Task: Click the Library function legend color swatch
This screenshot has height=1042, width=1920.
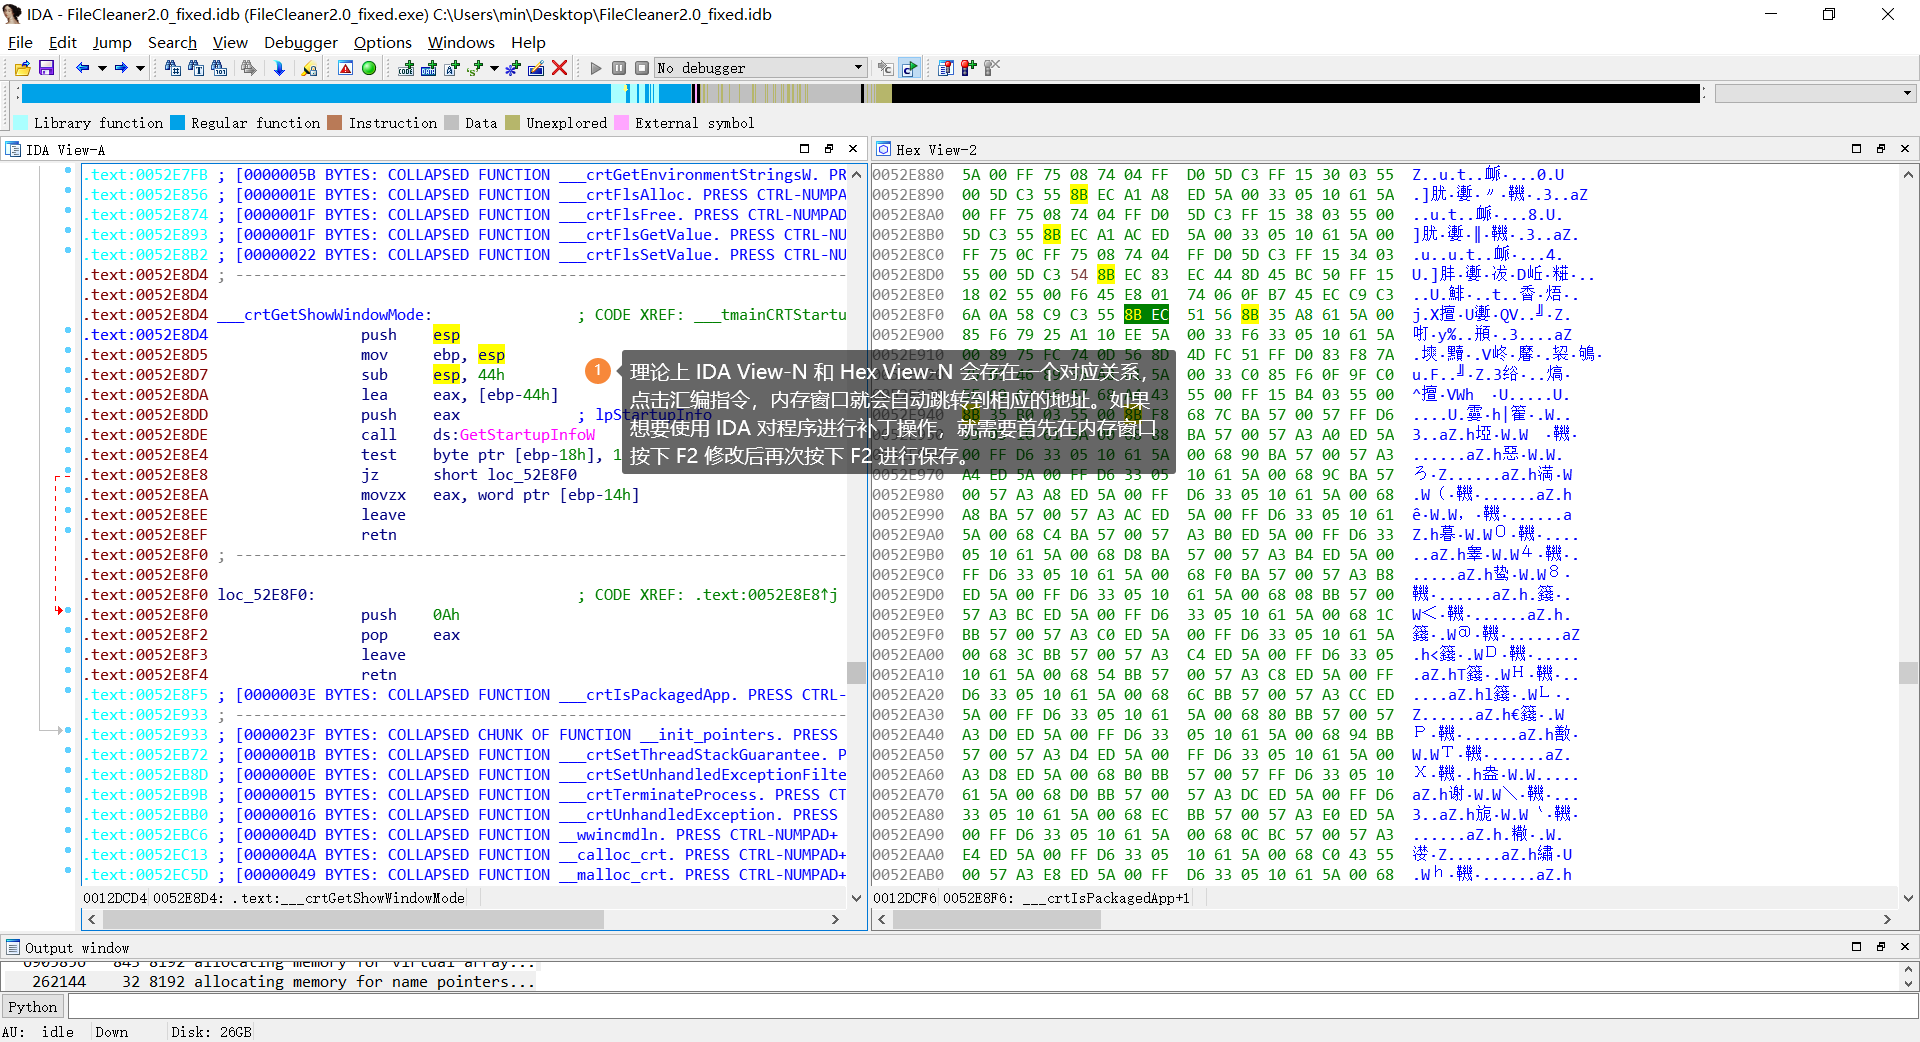Action: click(21, 123)
